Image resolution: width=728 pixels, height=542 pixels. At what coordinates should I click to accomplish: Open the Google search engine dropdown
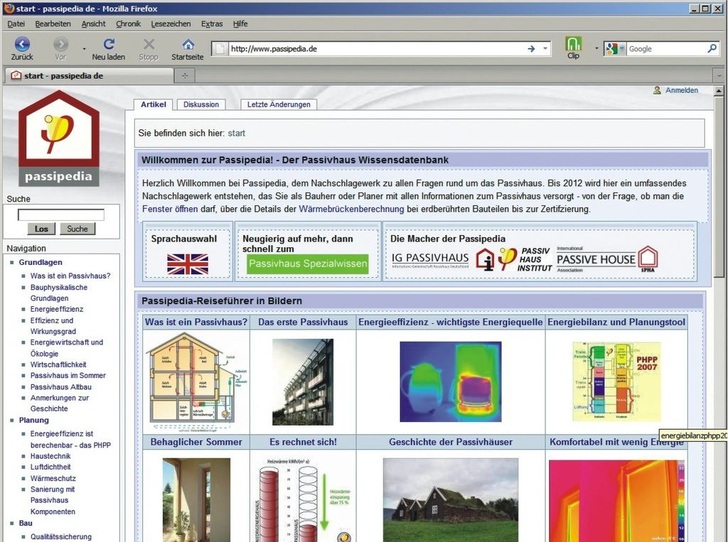click(x=612, y=48)
